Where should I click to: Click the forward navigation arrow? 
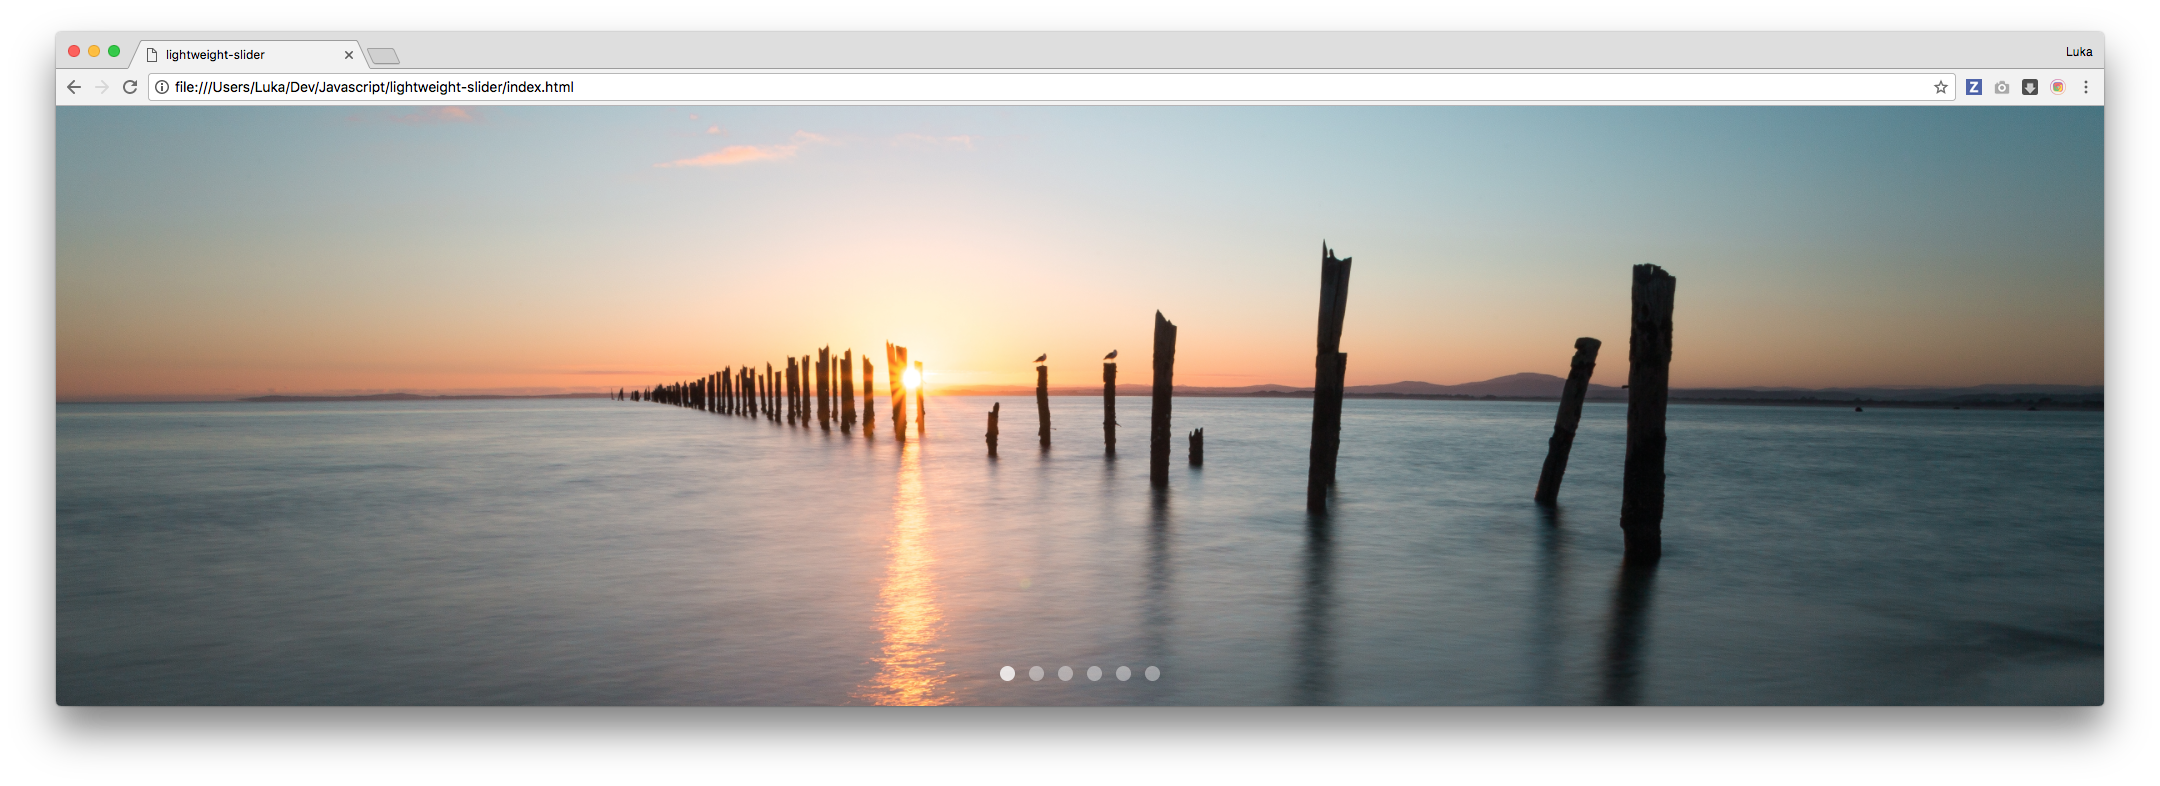point(101,87)
